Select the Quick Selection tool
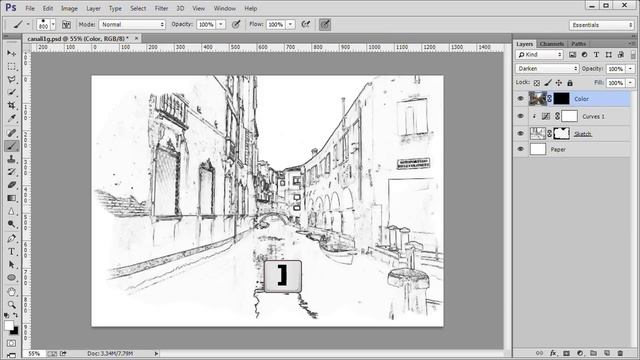This screenshot has width=640, height=360. 11,92
